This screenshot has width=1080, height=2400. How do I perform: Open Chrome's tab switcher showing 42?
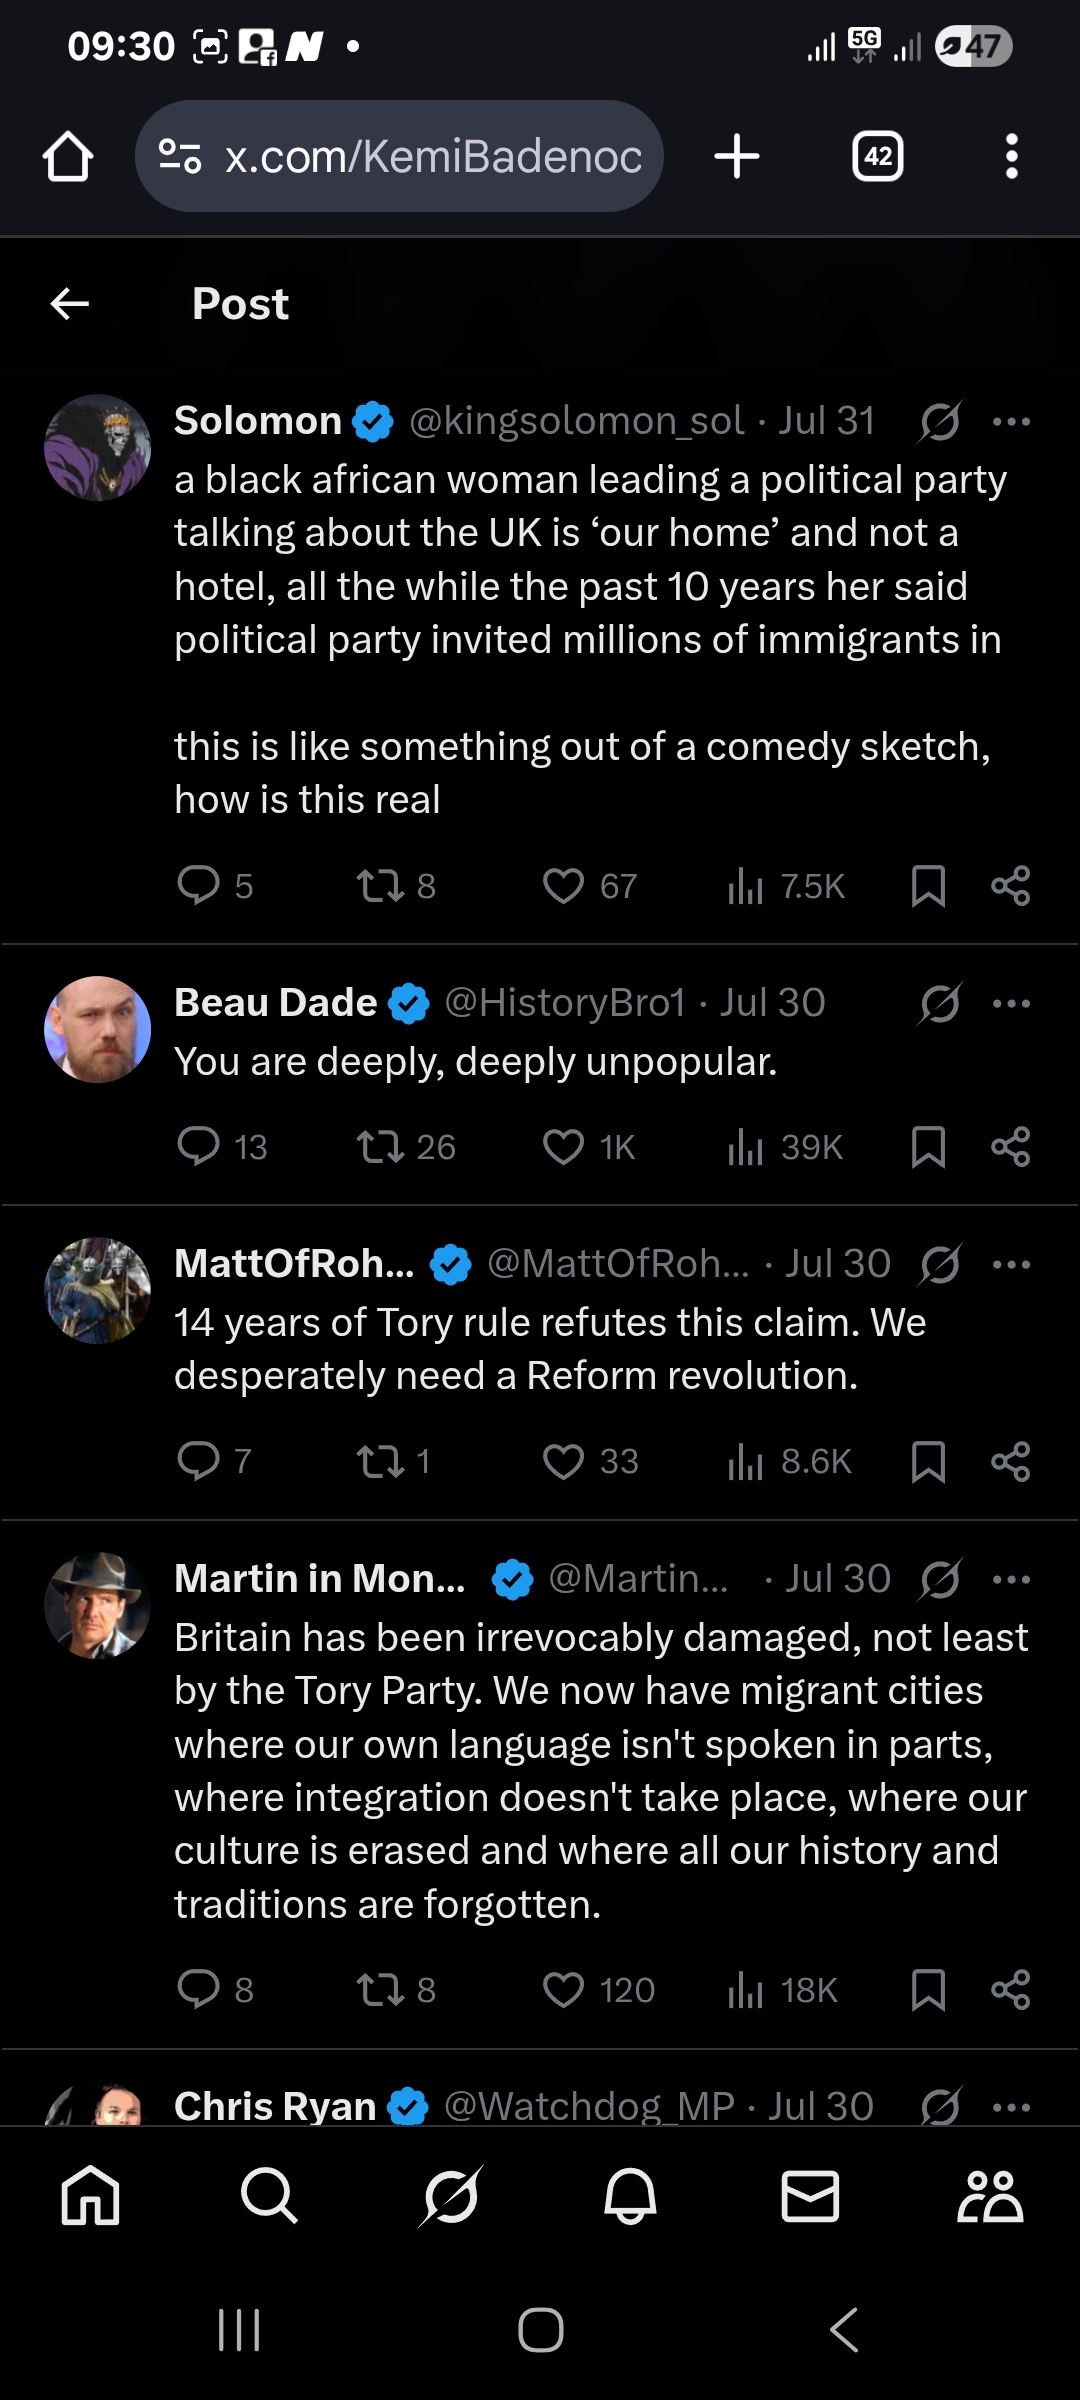tap(878, 157)
